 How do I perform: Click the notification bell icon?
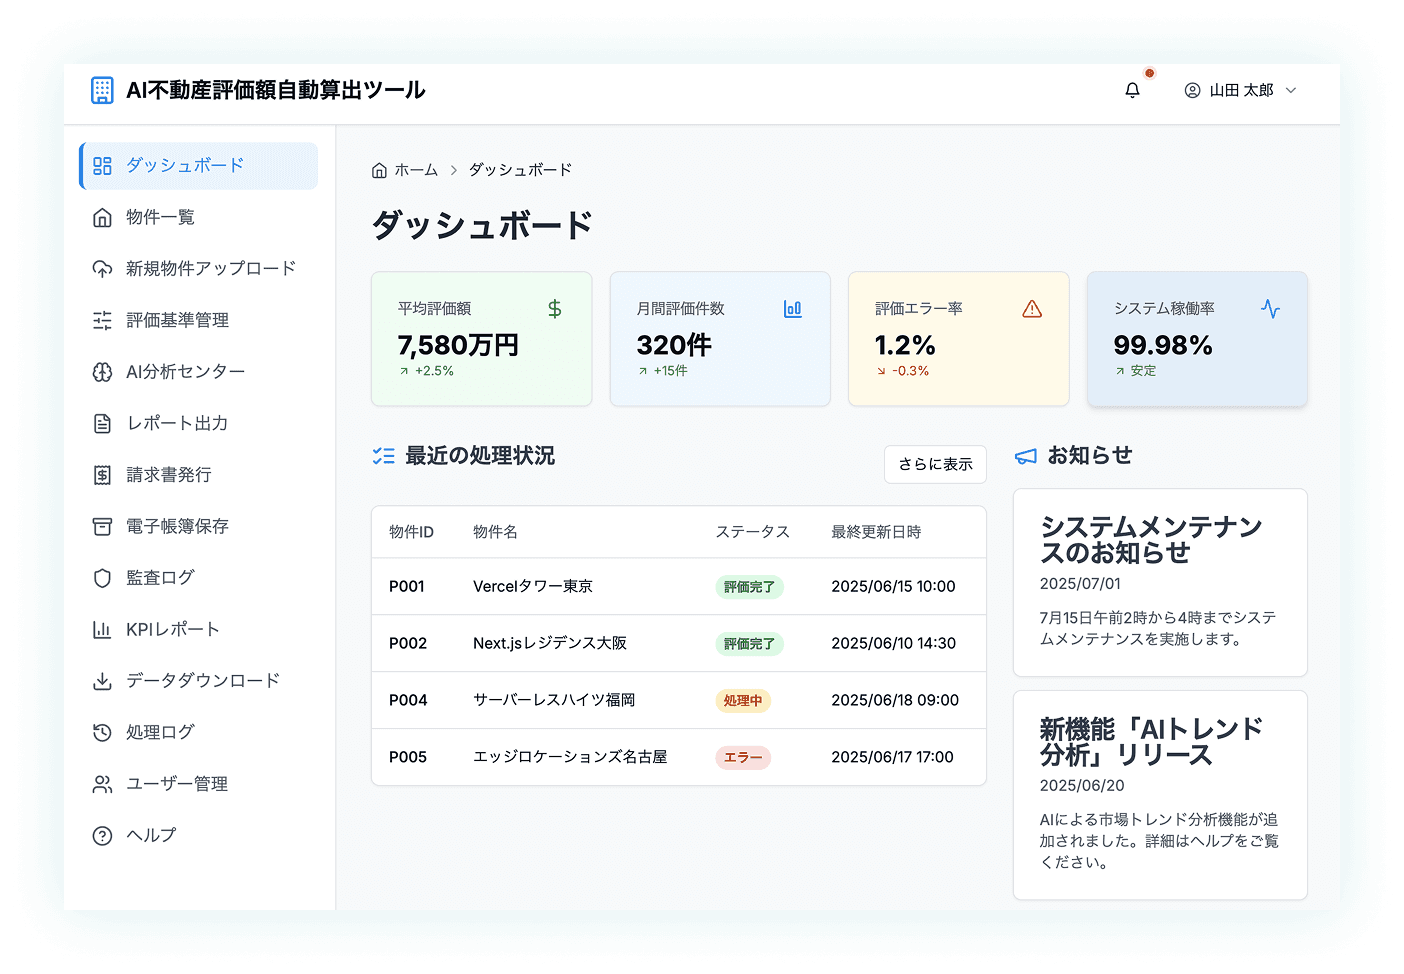[x=1132, y=90]
